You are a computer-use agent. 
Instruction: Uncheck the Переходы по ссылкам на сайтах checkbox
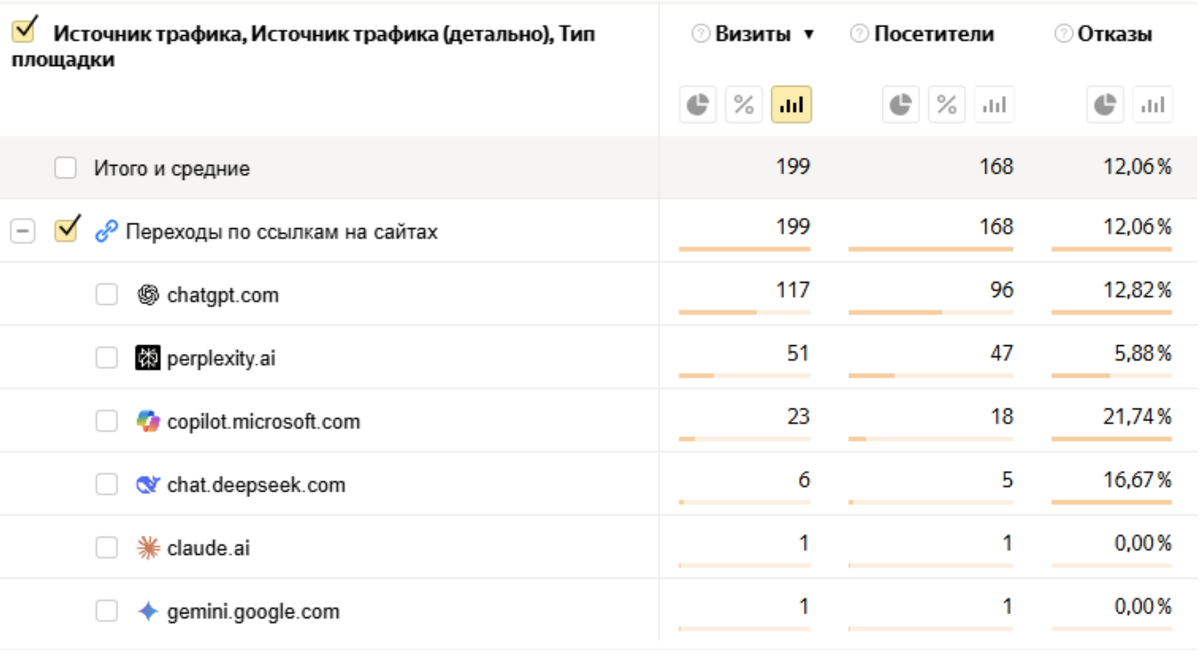(x=67, y=231)
